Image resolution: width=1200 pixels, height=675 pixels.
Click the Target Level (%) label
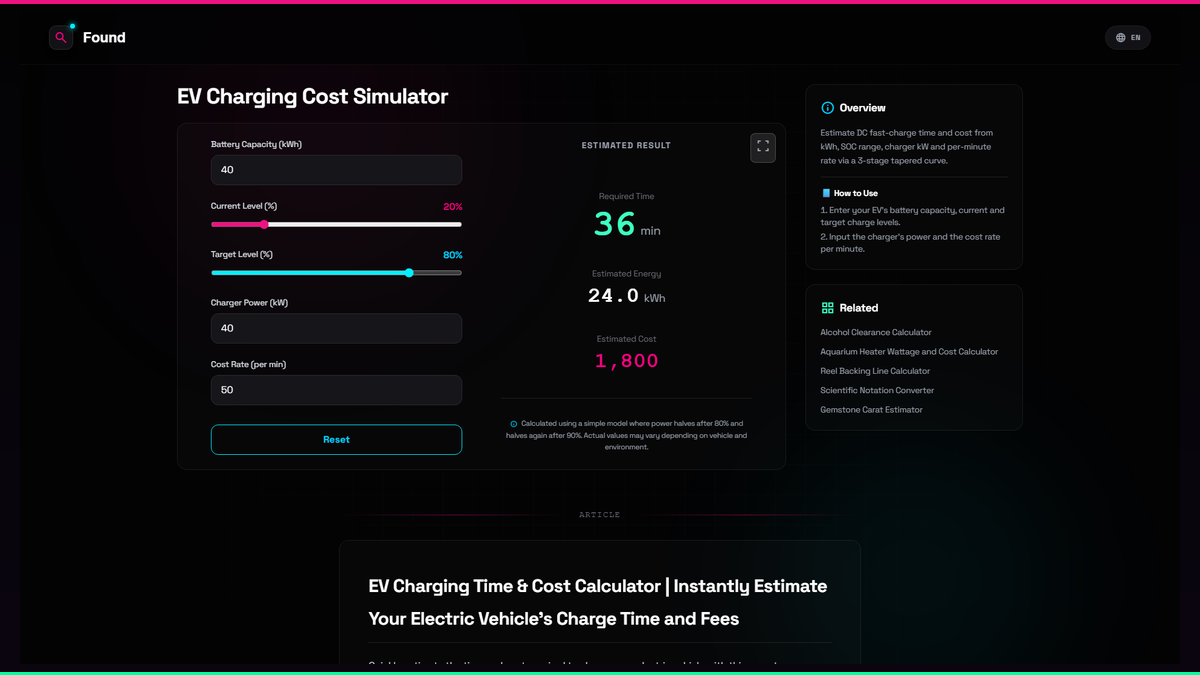point(242,255)
